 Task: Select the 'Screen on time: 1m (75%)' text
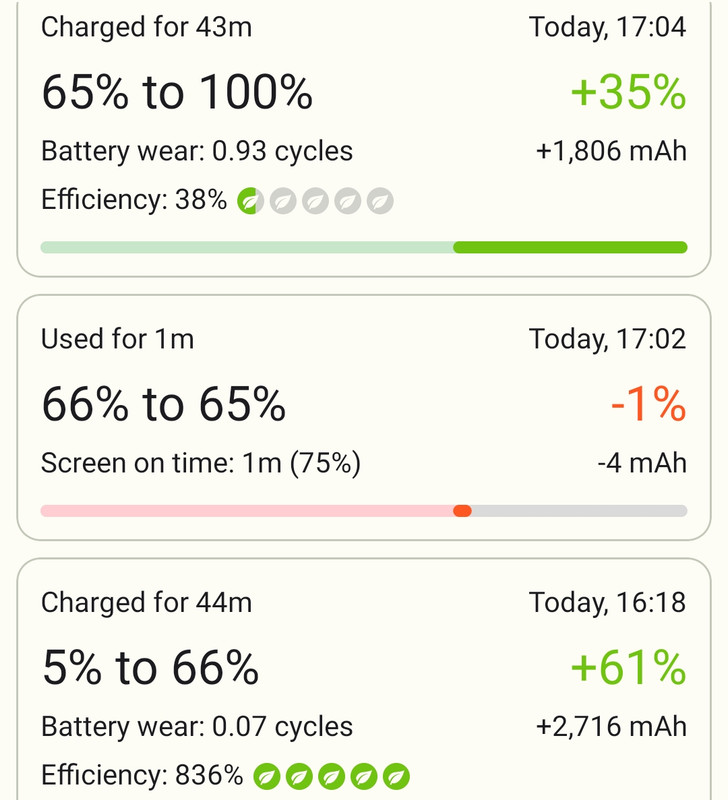pyautogui.click(x=201, y=463)
